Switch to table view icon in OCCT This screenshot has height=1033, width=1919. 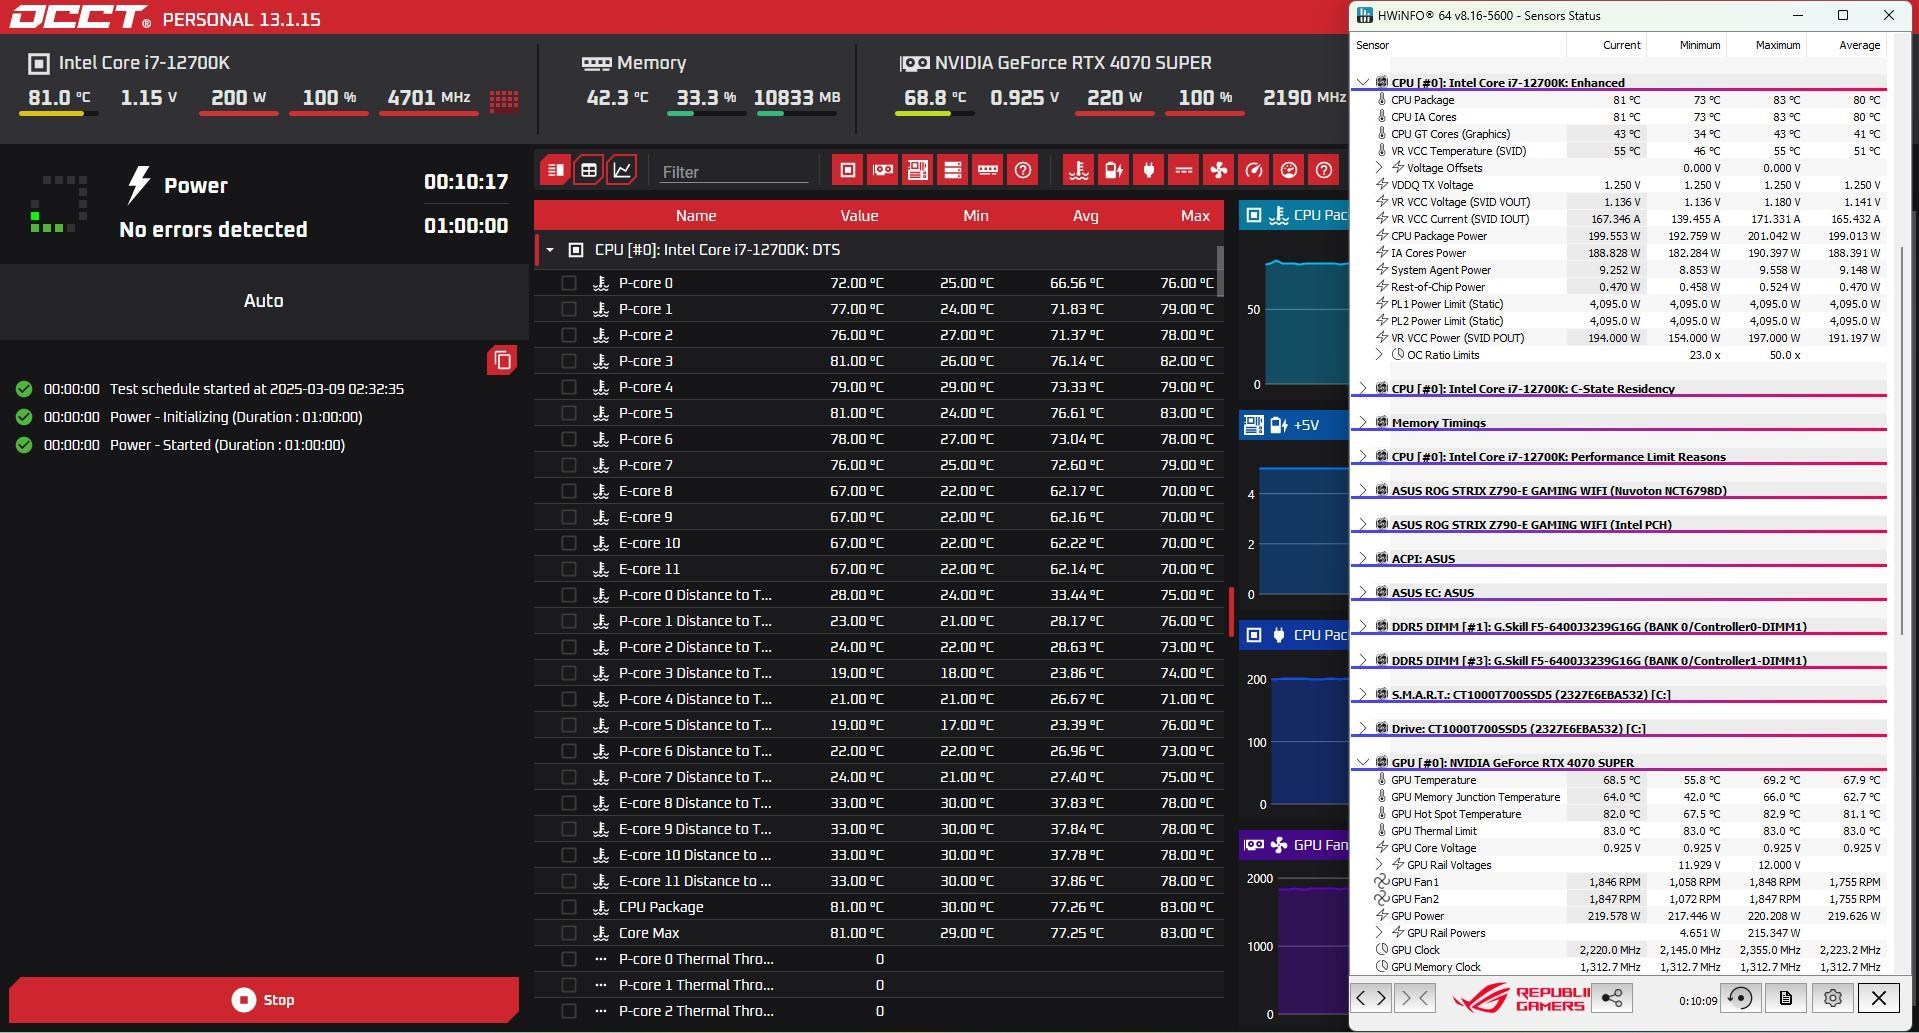589,170
